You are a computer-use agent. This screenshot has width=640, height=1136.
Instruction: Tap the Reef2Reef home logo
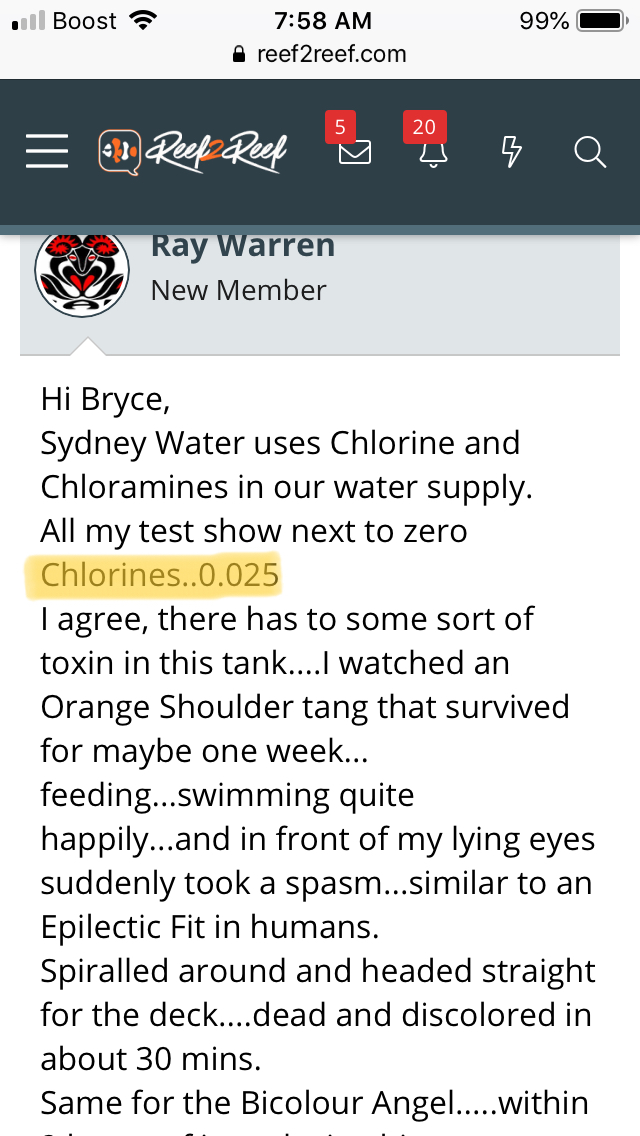pos(192,152)
